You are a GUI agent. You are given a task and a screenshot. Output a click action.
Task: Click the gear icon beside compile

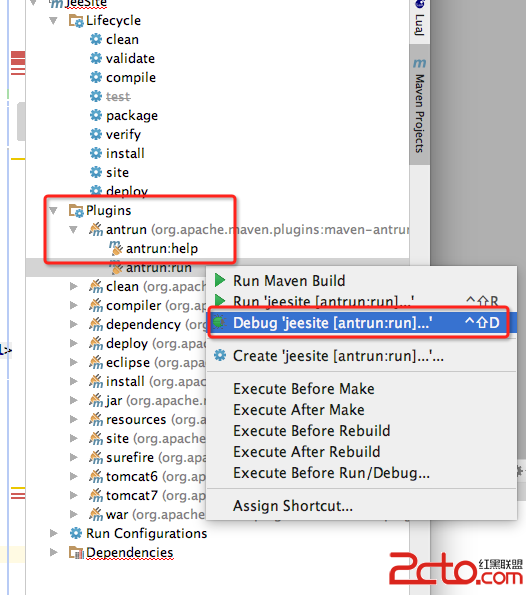click(x=96, y=77)
